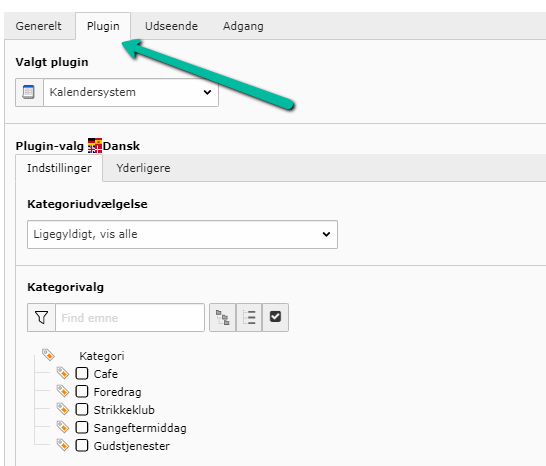Select the Plugin tab
546x466 pixels.
tap(103, 26)
